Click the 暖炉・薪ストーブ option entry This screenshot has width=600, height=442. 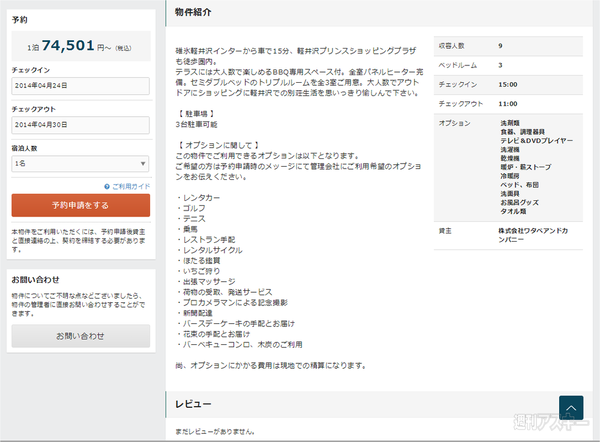(526, 167)
